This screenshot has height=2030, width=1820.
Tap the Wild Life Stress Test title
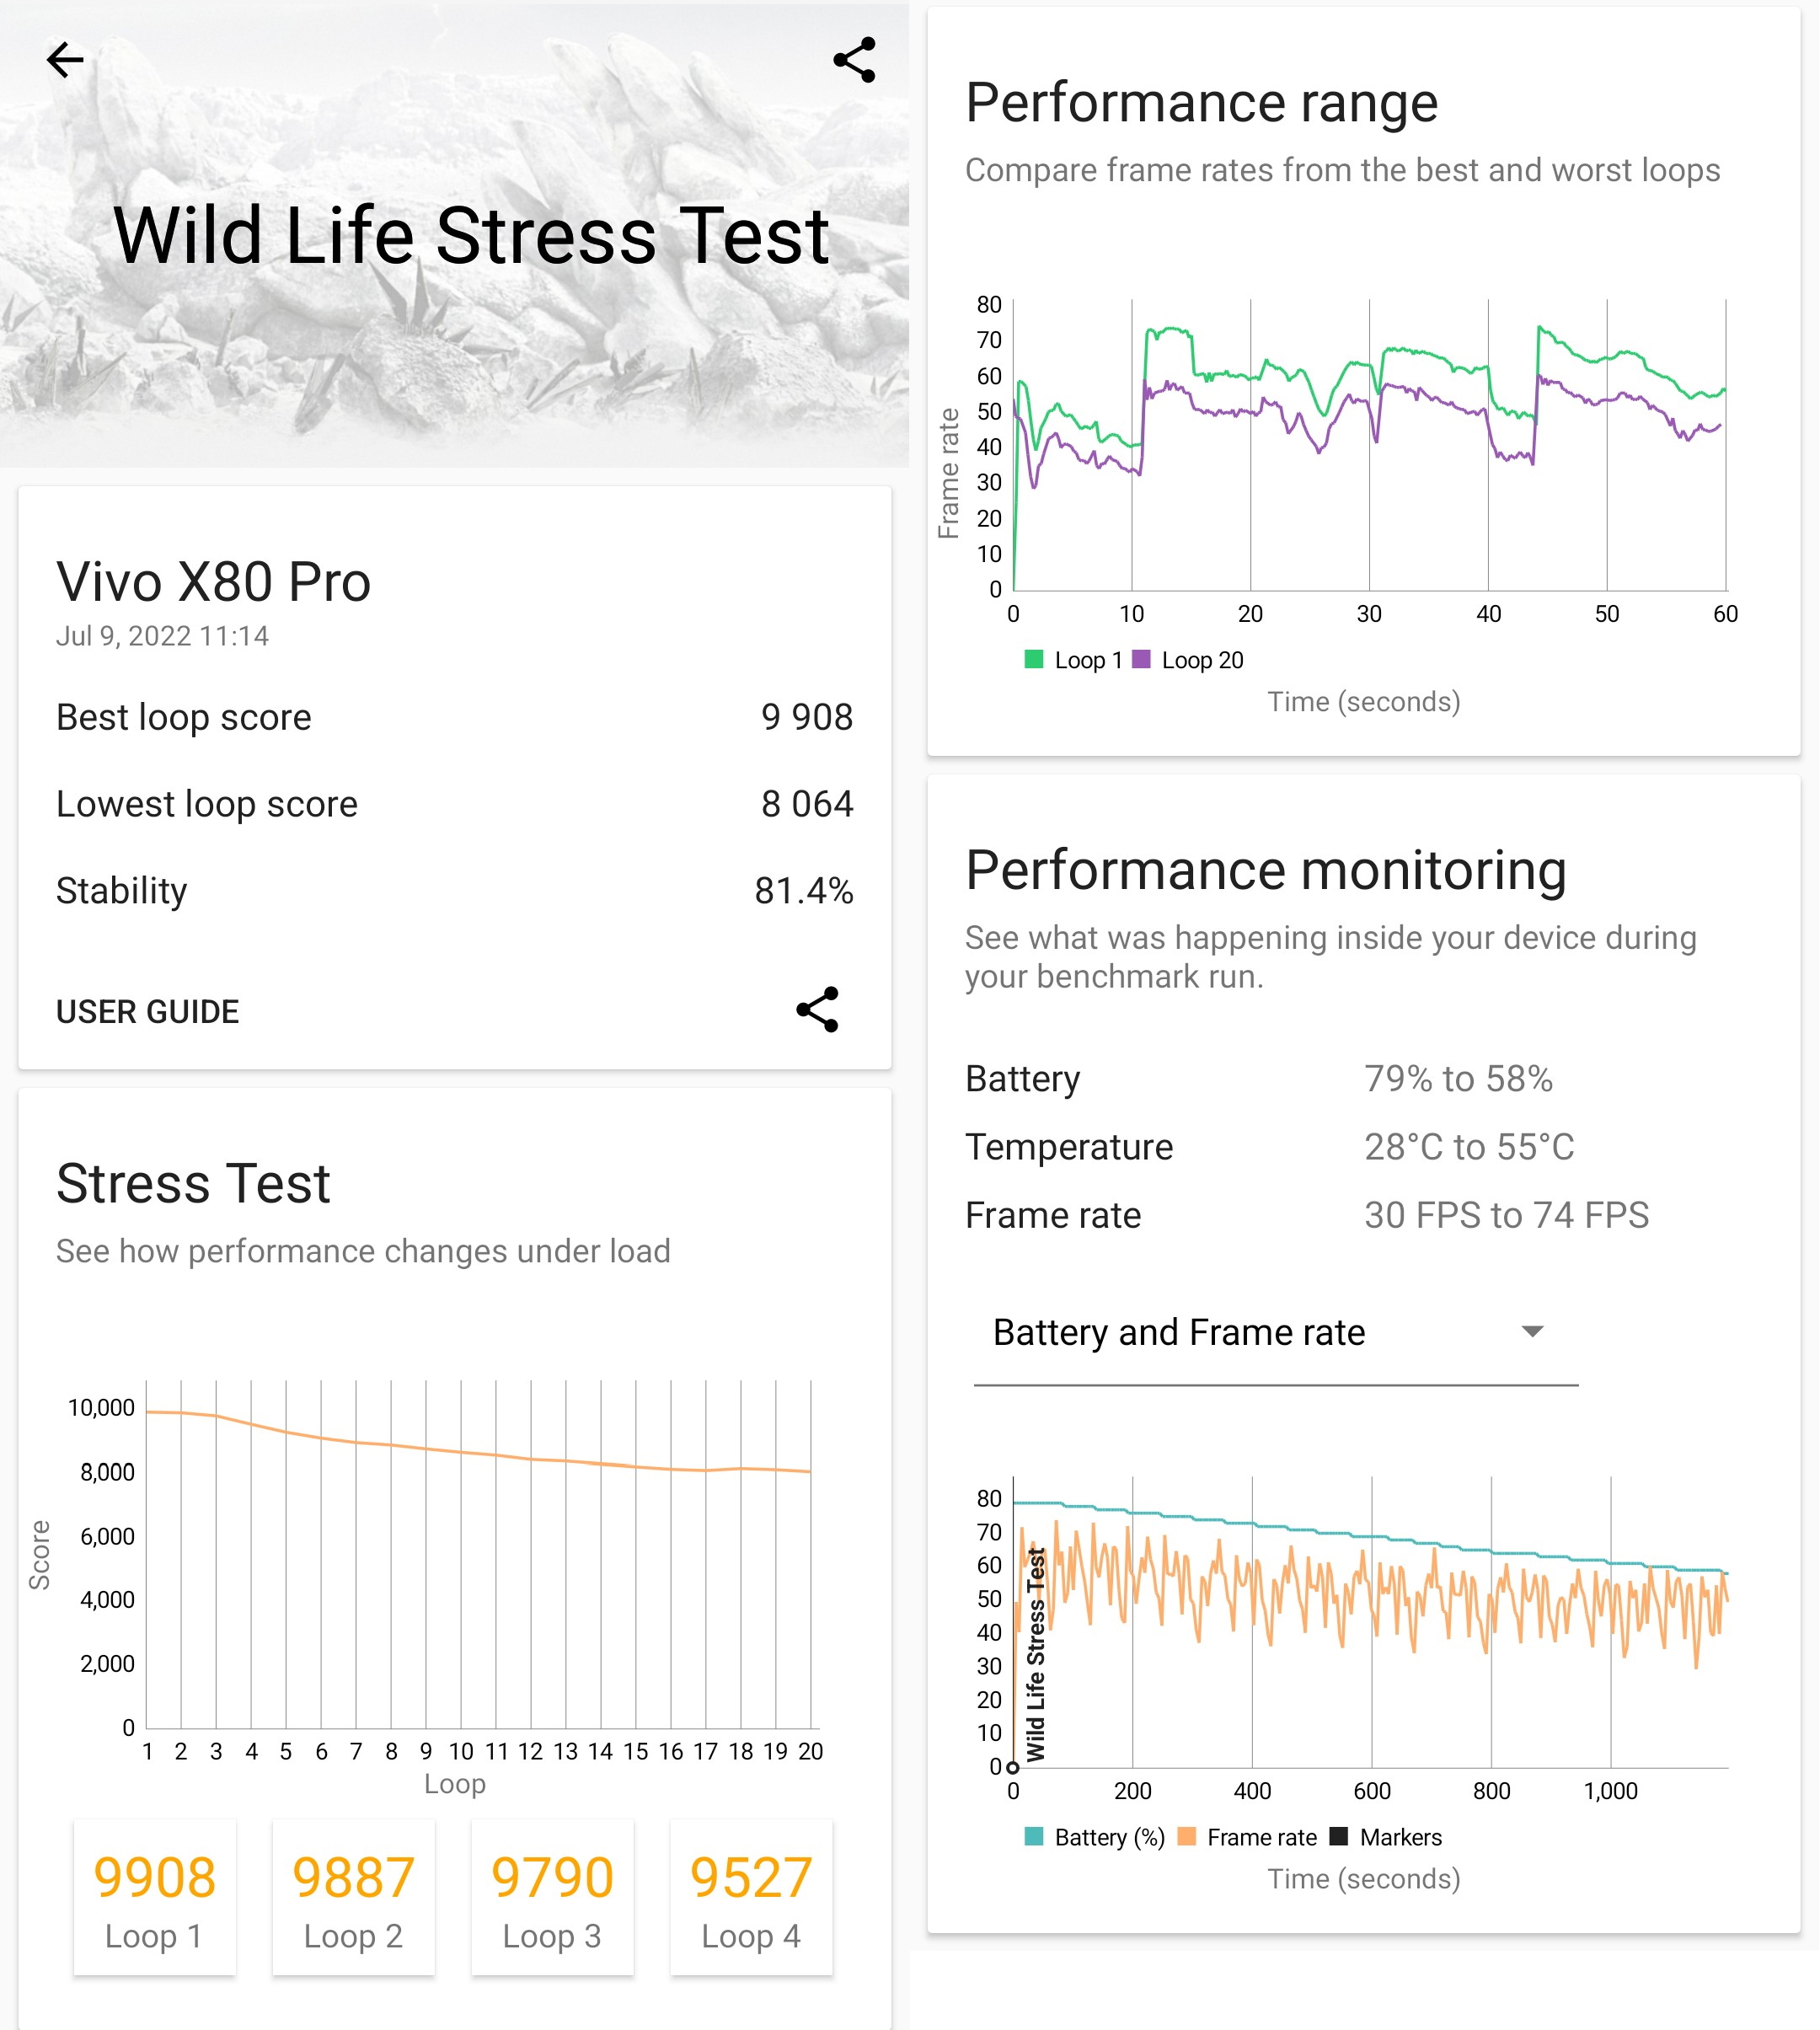coord(471,237)
